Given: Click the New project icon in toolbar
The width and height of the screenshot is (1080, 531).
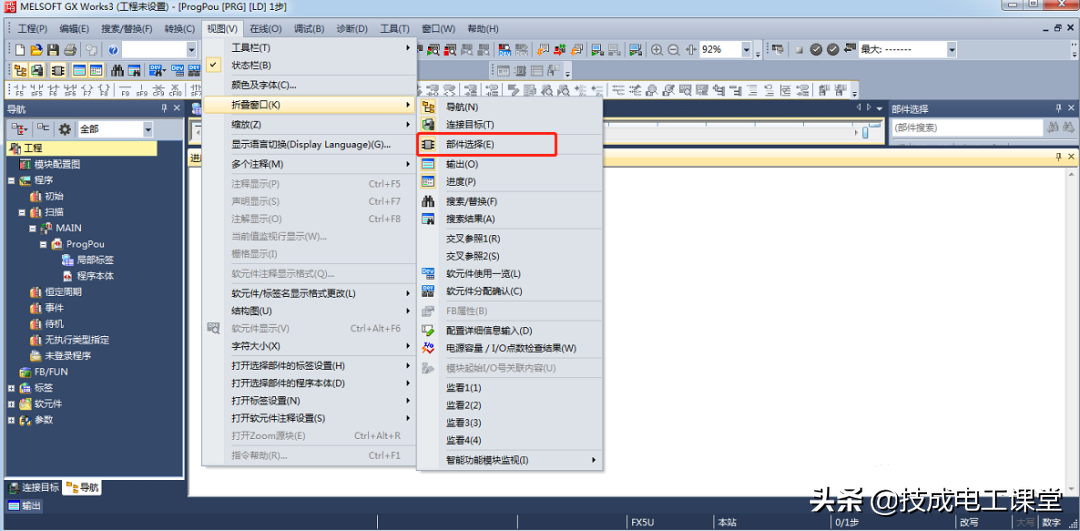Looking at the screenshot, I should 20,49.
